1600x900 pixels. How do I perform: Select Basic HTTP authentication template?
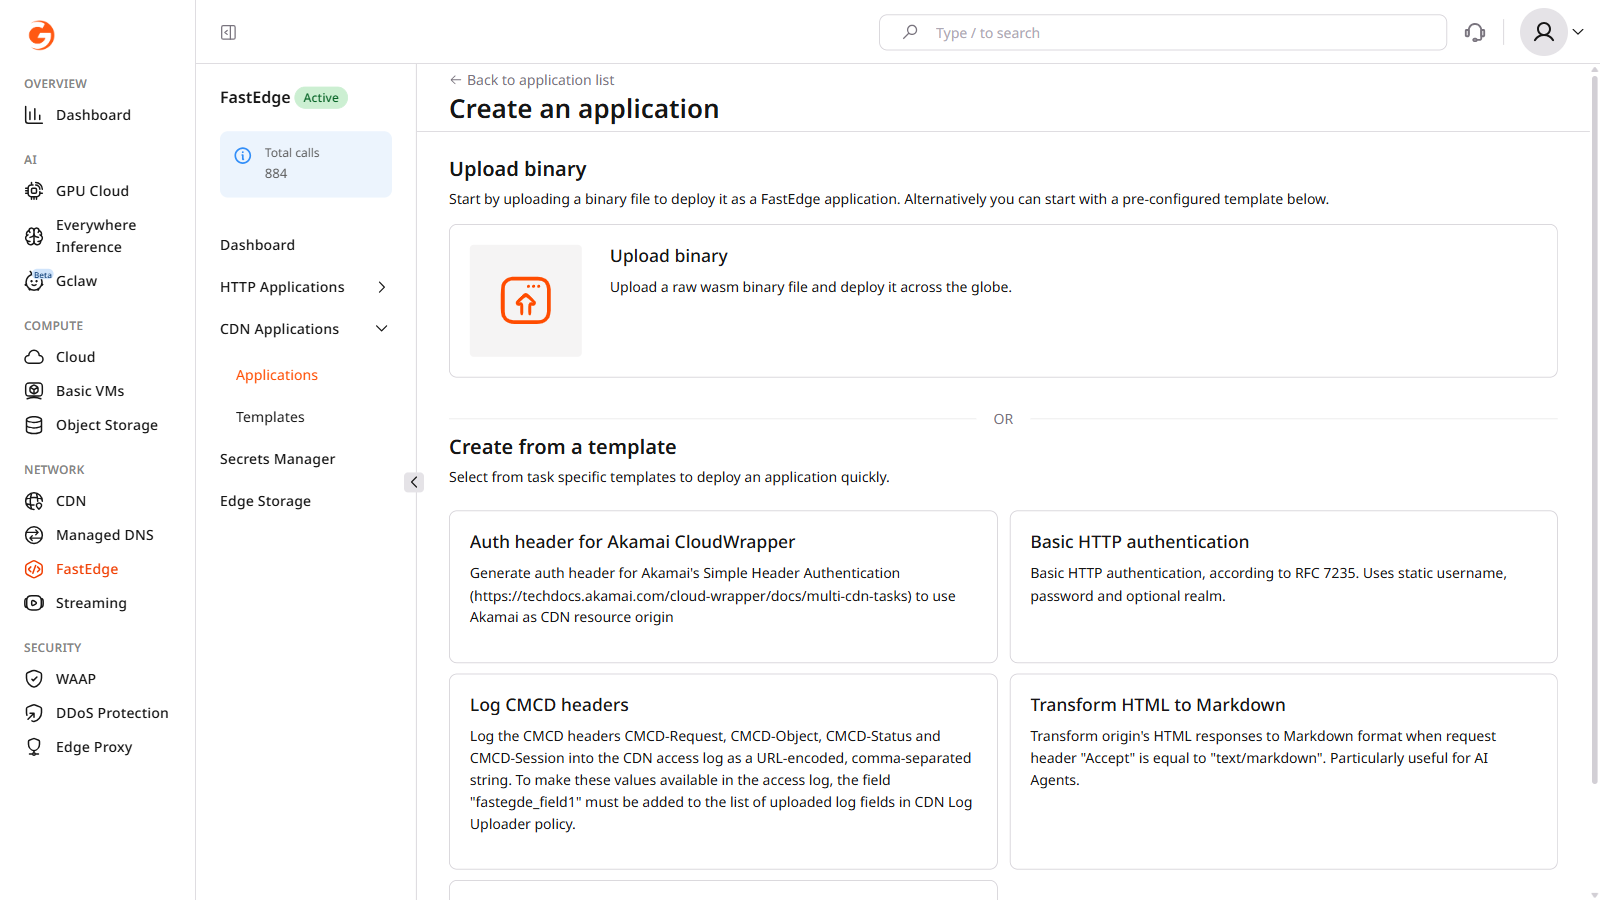pyautogui.click(x=1284, y=587)
